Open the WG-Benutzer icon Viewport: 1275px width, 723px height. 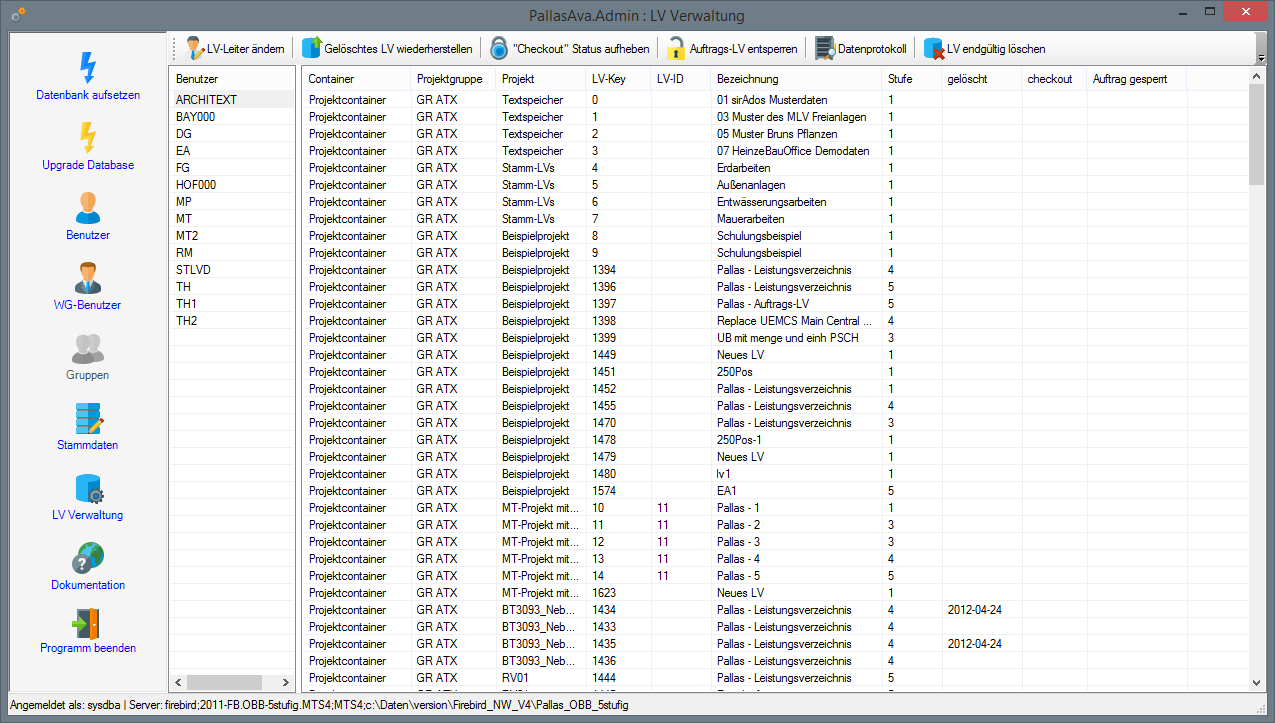(88, 278)
